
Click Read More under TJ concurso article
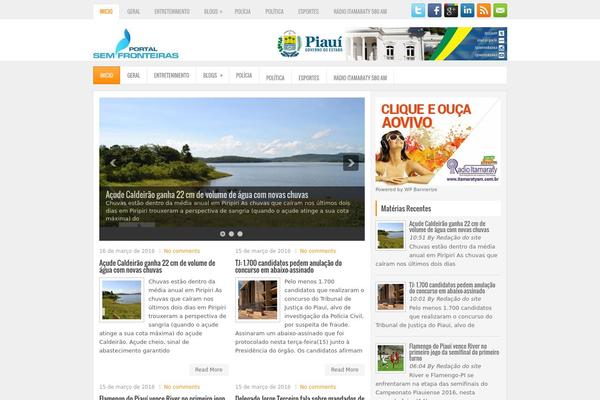[x=344, y=370]
